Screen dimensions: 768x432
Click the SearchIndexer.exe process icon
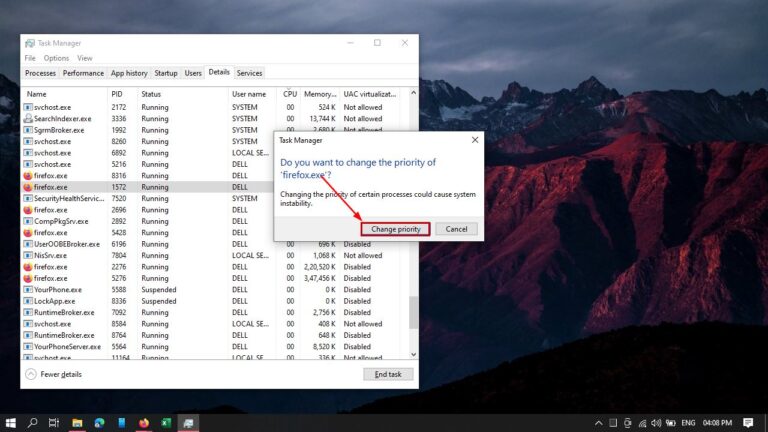[28, 119]
